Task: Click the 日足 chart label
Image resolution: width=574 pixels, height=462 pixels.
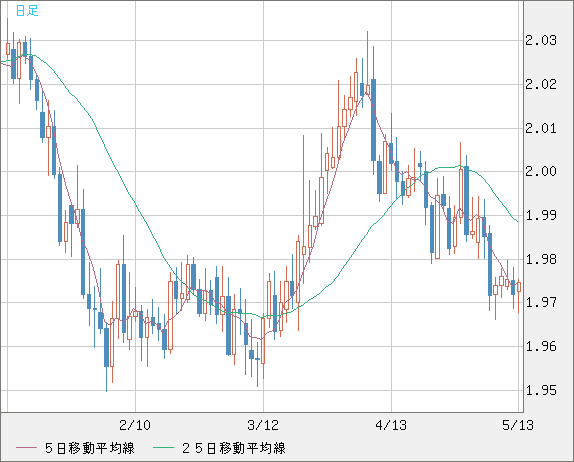Action: point(27,11)
